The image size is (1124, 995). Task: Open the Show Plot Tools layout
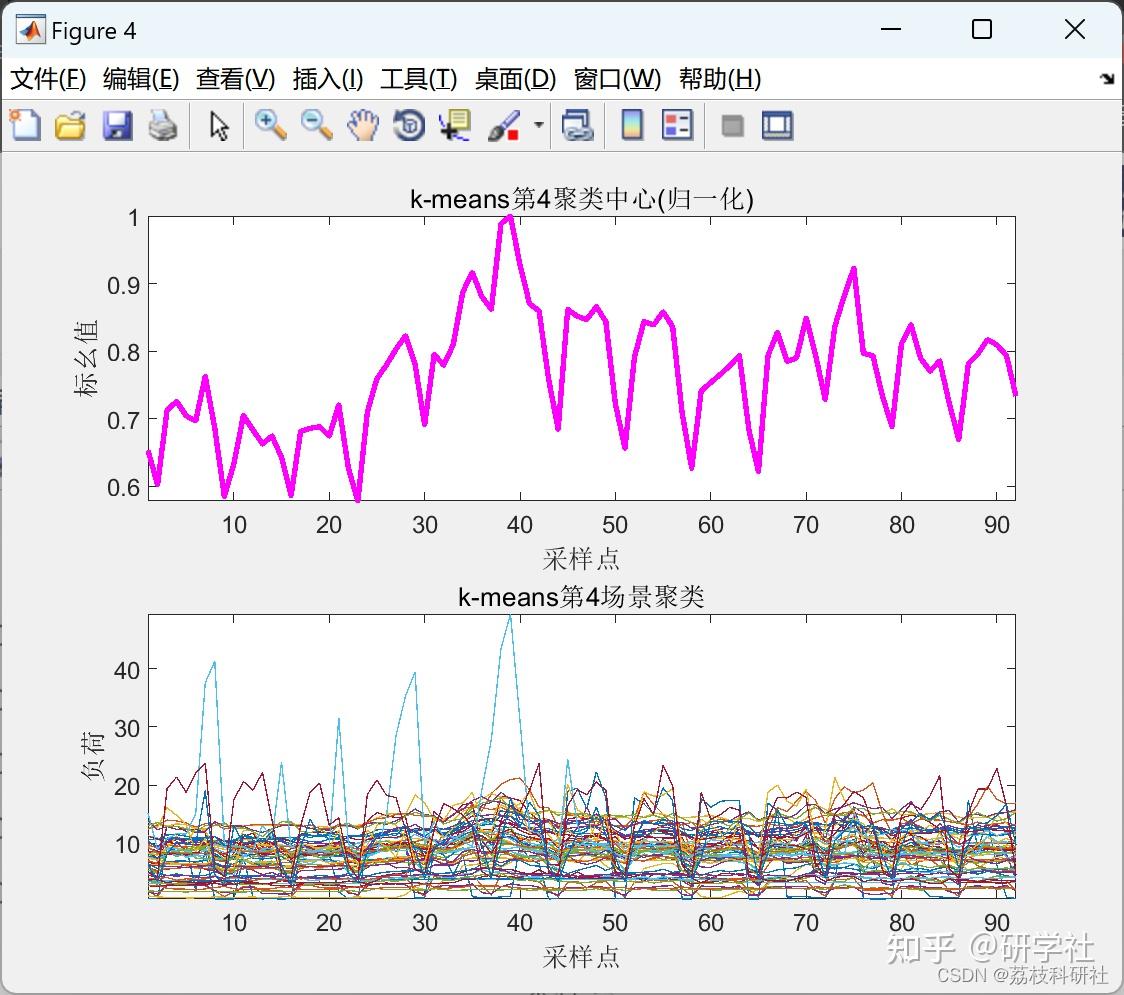coord(778,125)
